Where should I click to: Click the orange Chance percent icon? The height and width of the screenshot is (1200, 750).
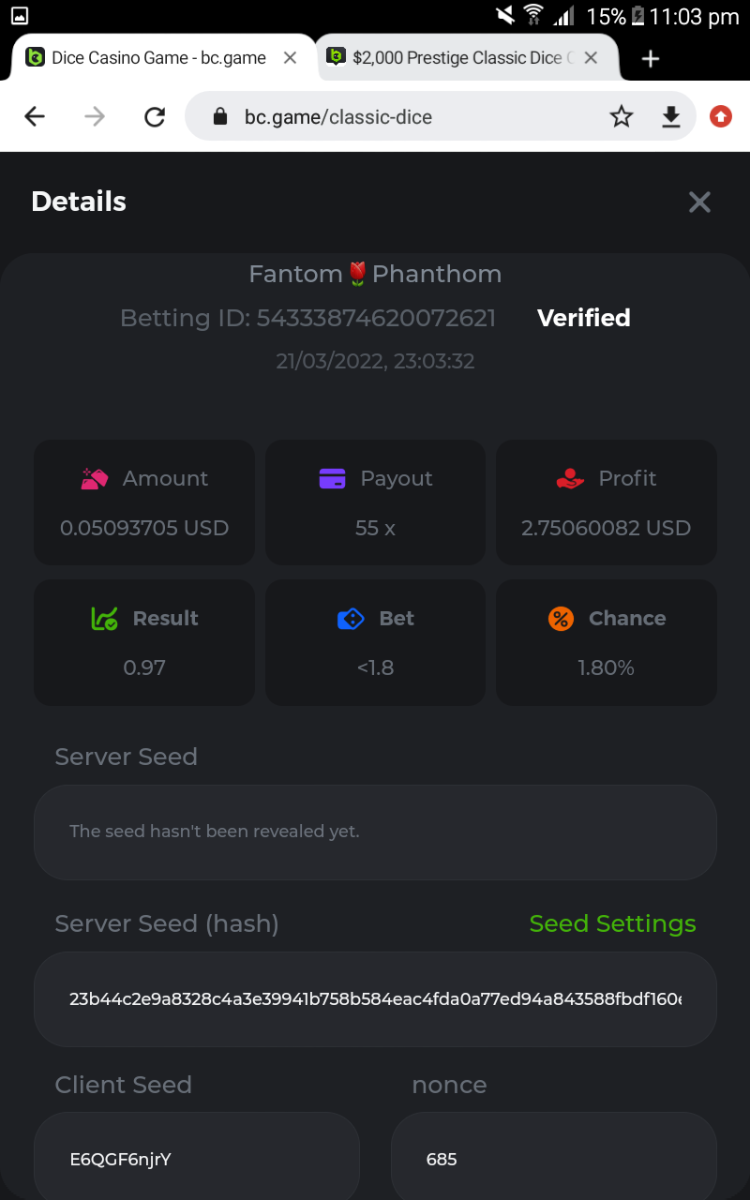(561, 619)
